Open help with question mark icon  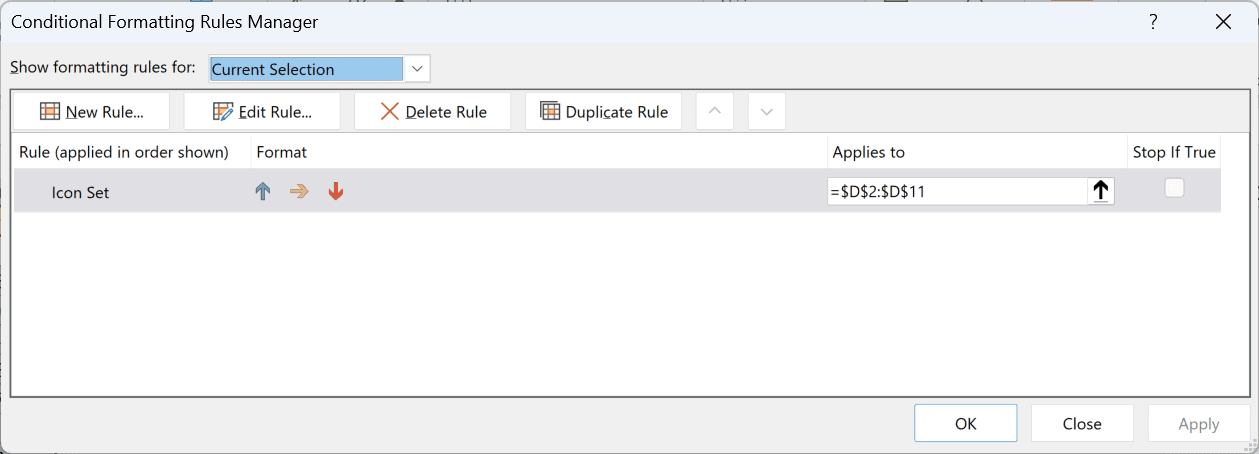click(x=1153, y=21)
